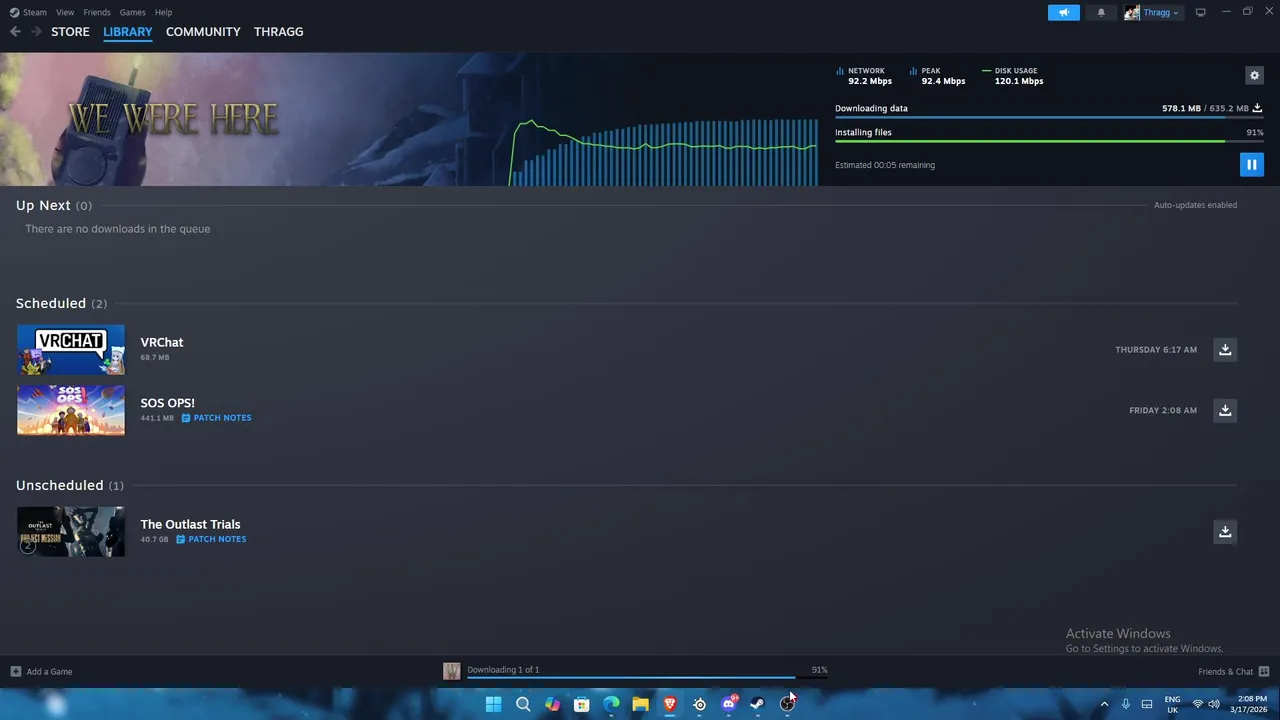Click the VRChat title text

pyautogui.click(x=162, y=342)
